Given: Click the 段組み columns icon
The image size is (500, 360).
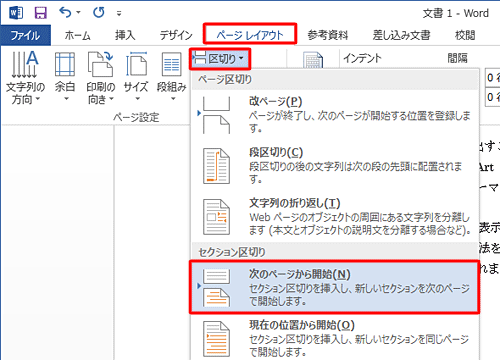Looking at the screenshot, I should 172,64.
